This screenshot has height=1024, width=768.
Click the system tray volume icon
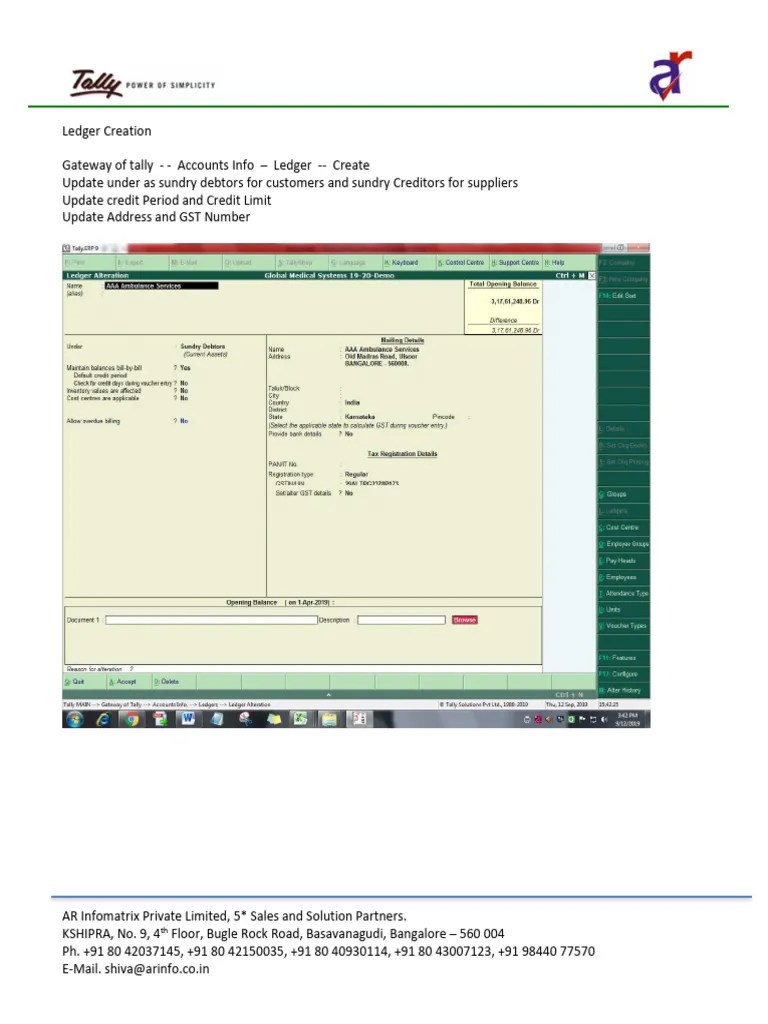[x=604, y=720]
